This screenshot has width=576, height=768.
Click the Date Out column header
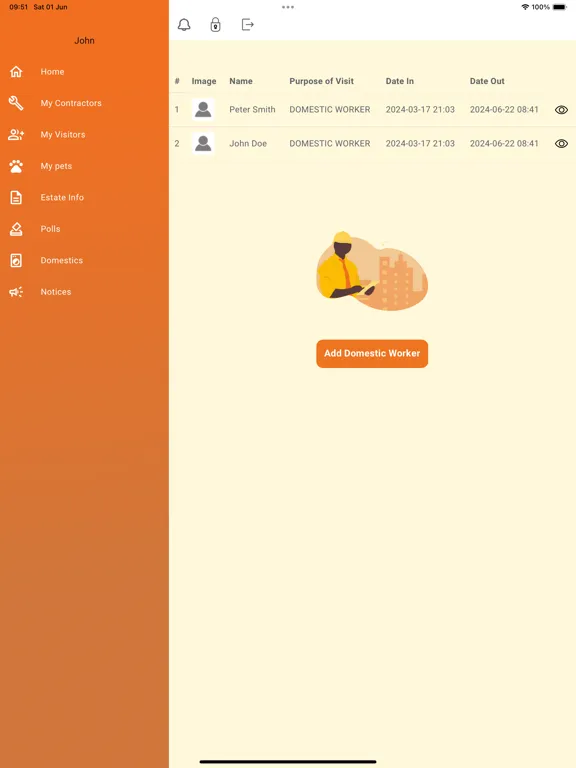[x=487, y=81]
